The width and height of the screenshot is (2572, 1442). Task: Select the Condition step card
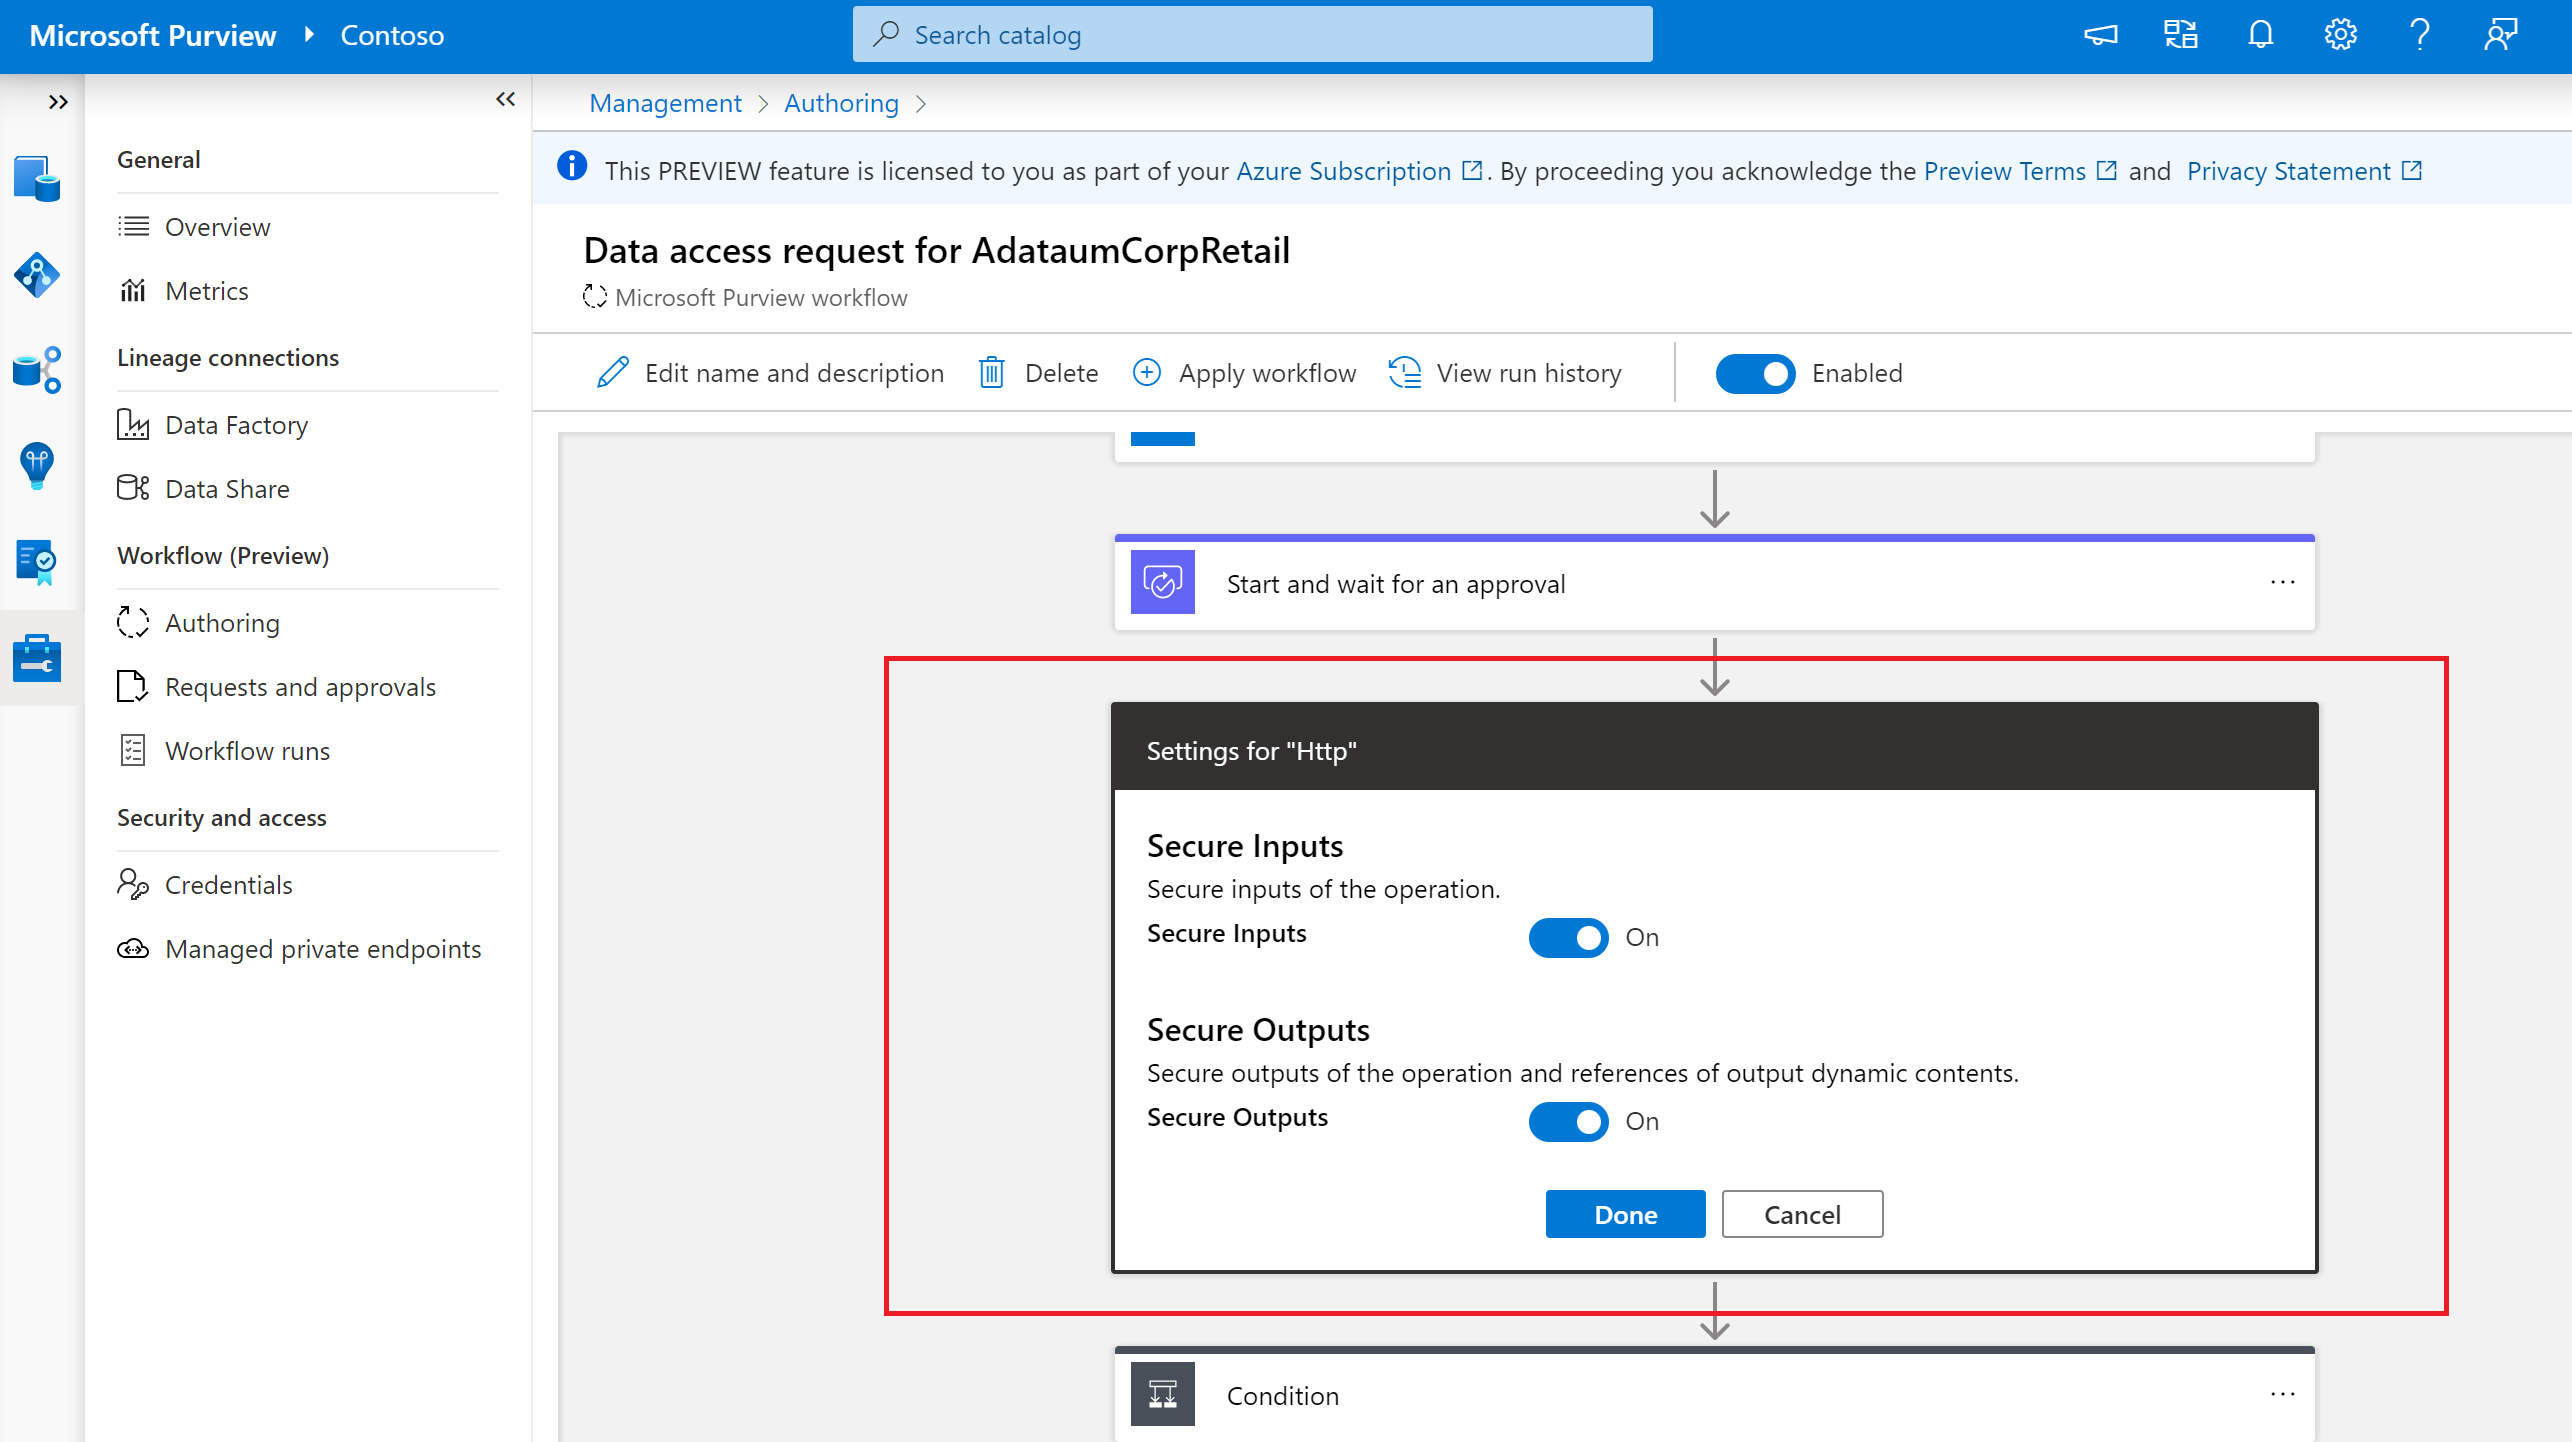[x=1714, y=1394]
